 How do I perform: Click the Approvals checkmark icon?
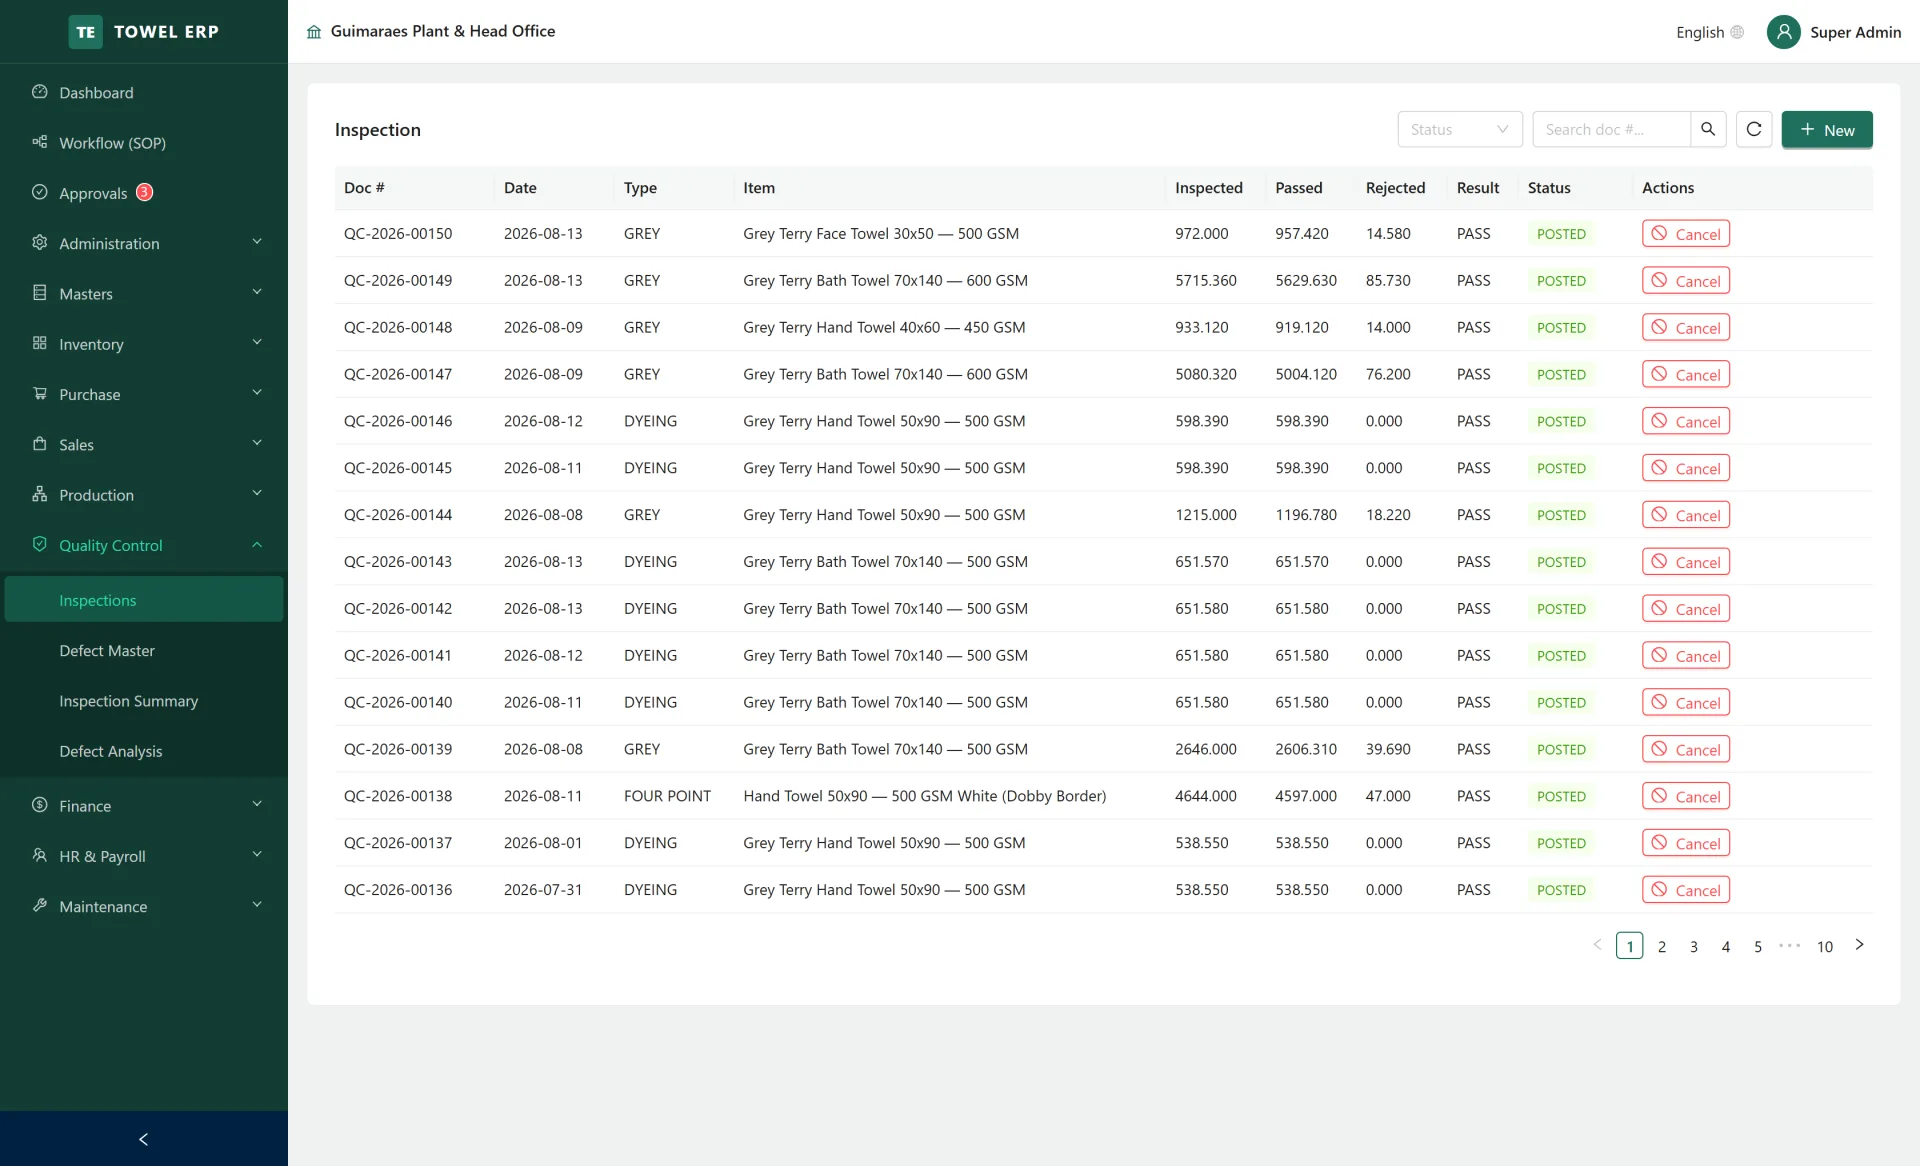tap(40, 192)
